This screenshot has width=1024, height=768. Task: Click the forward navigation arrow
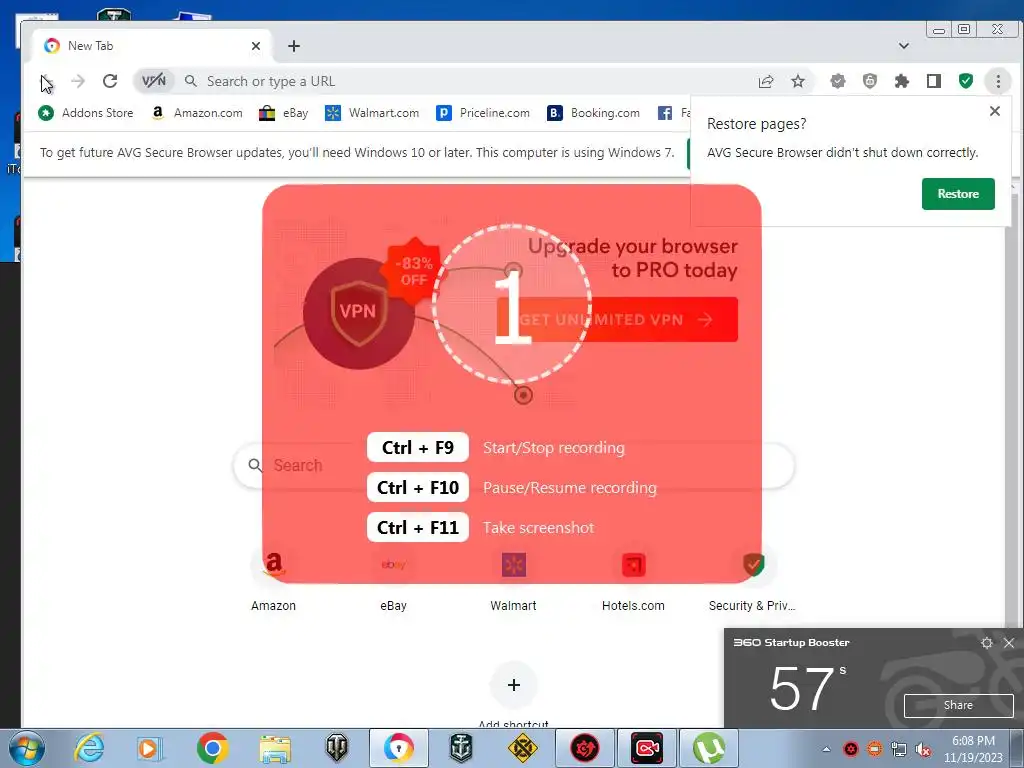tap(78, 81)
